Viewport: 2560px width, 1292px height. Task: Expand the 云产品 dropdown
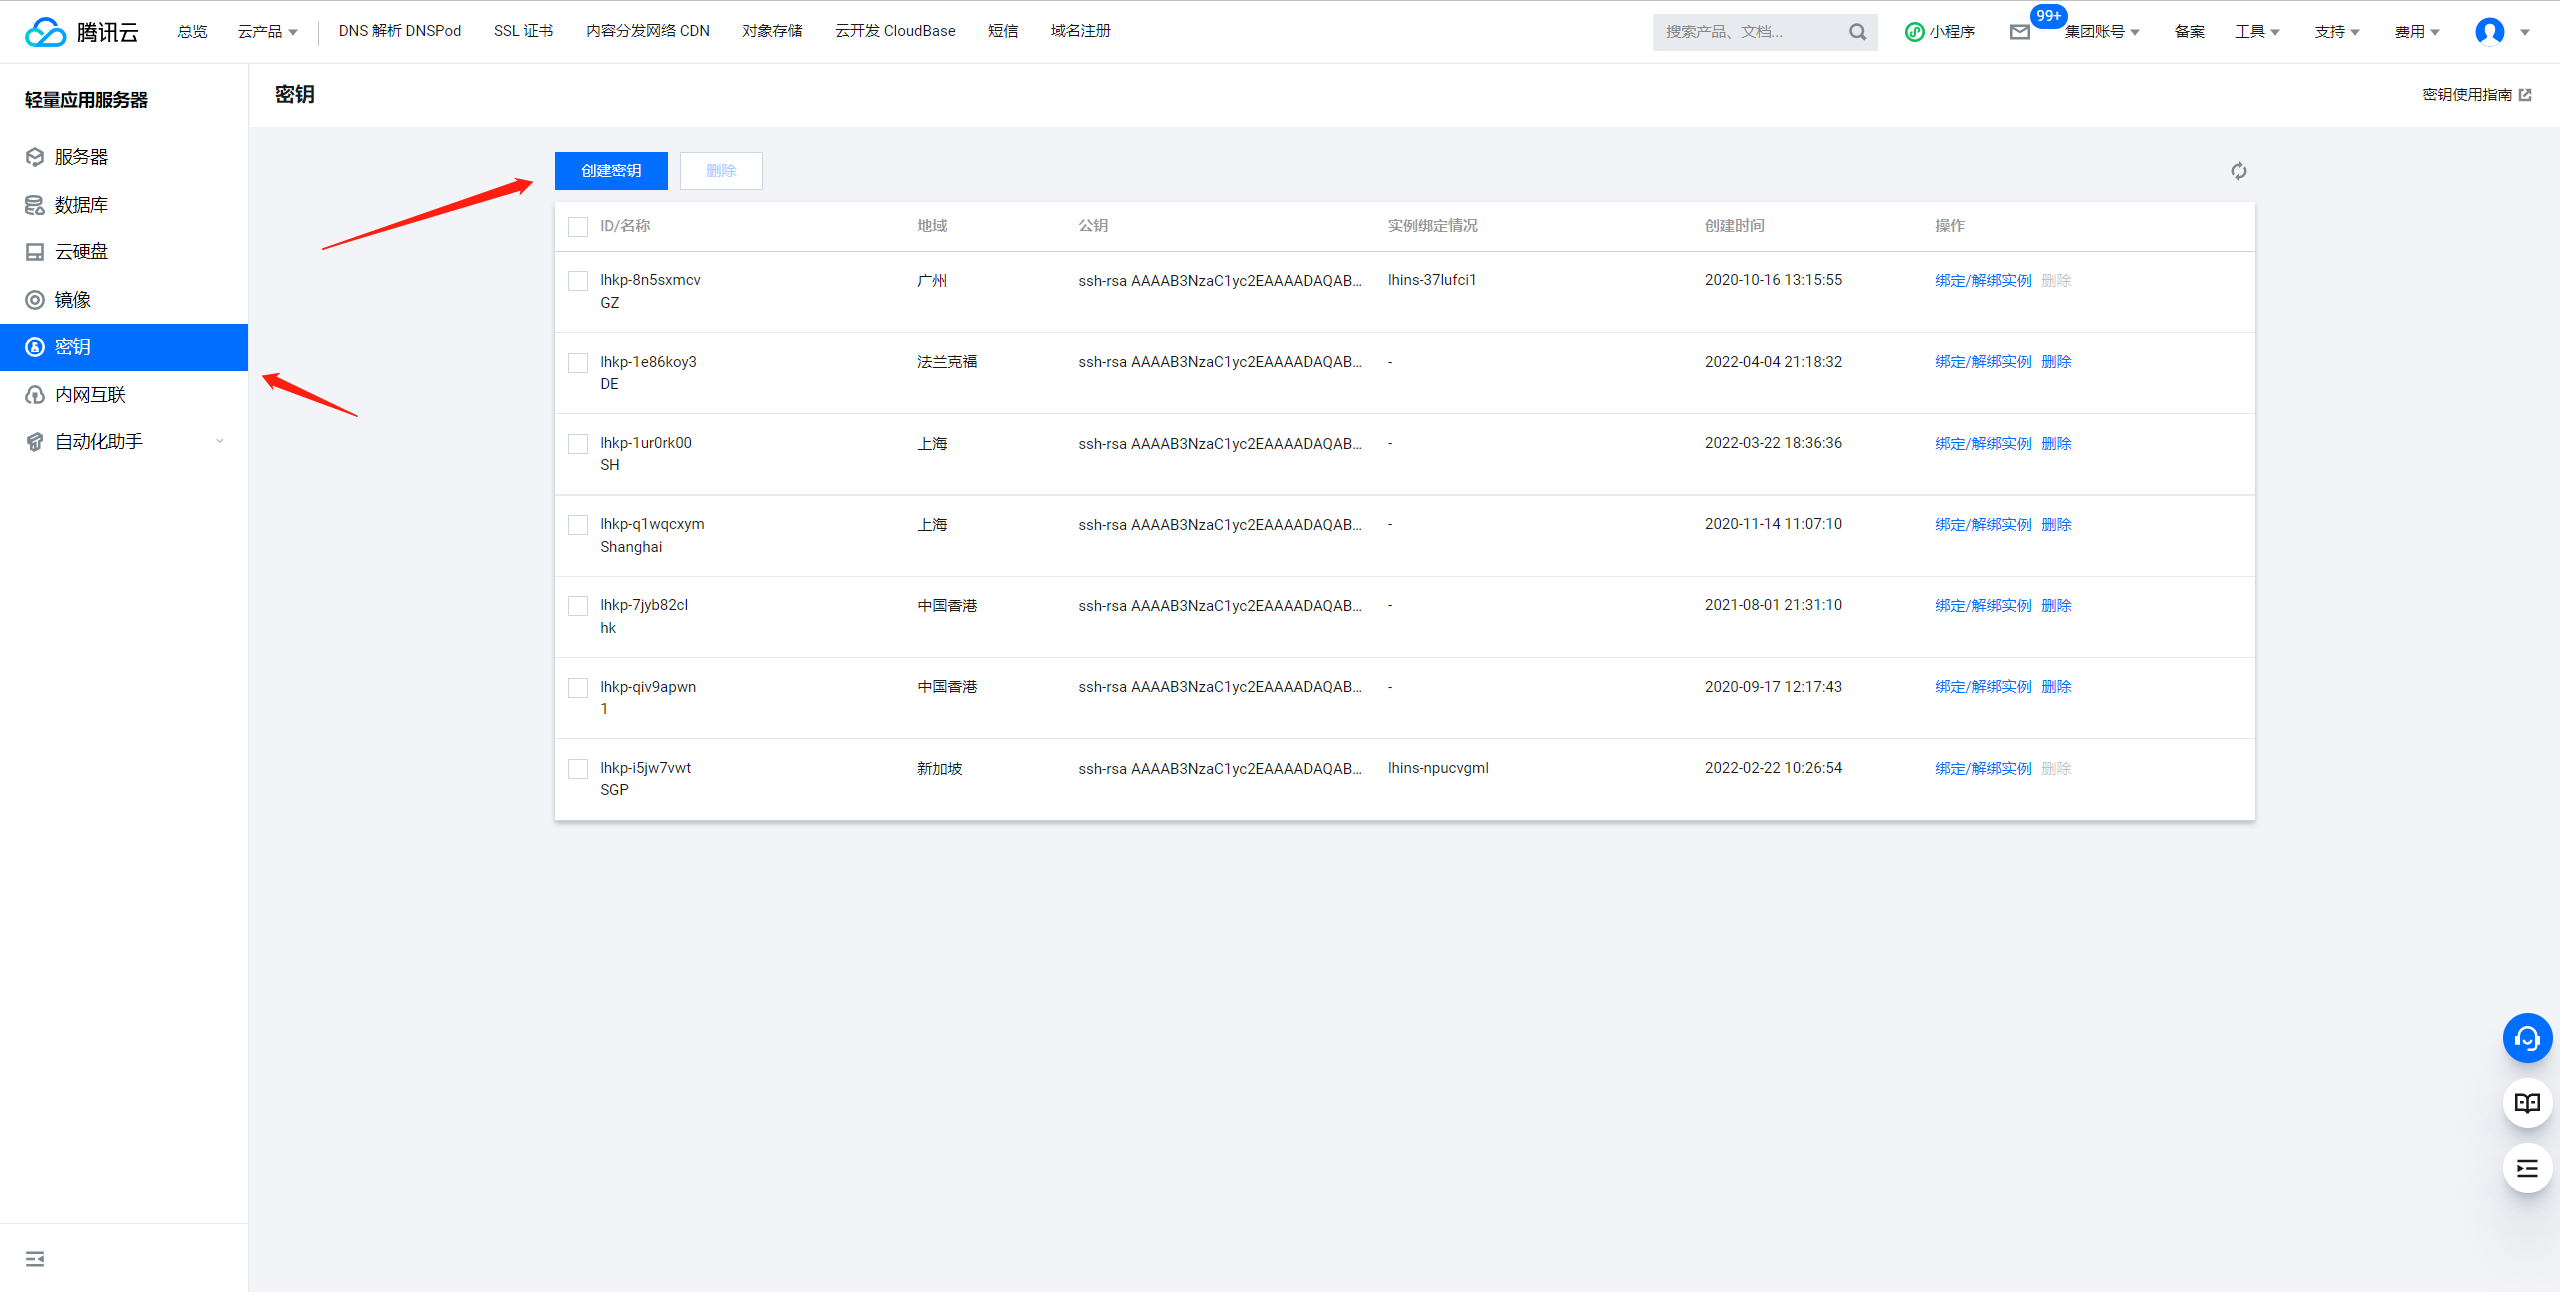[267, 32]
